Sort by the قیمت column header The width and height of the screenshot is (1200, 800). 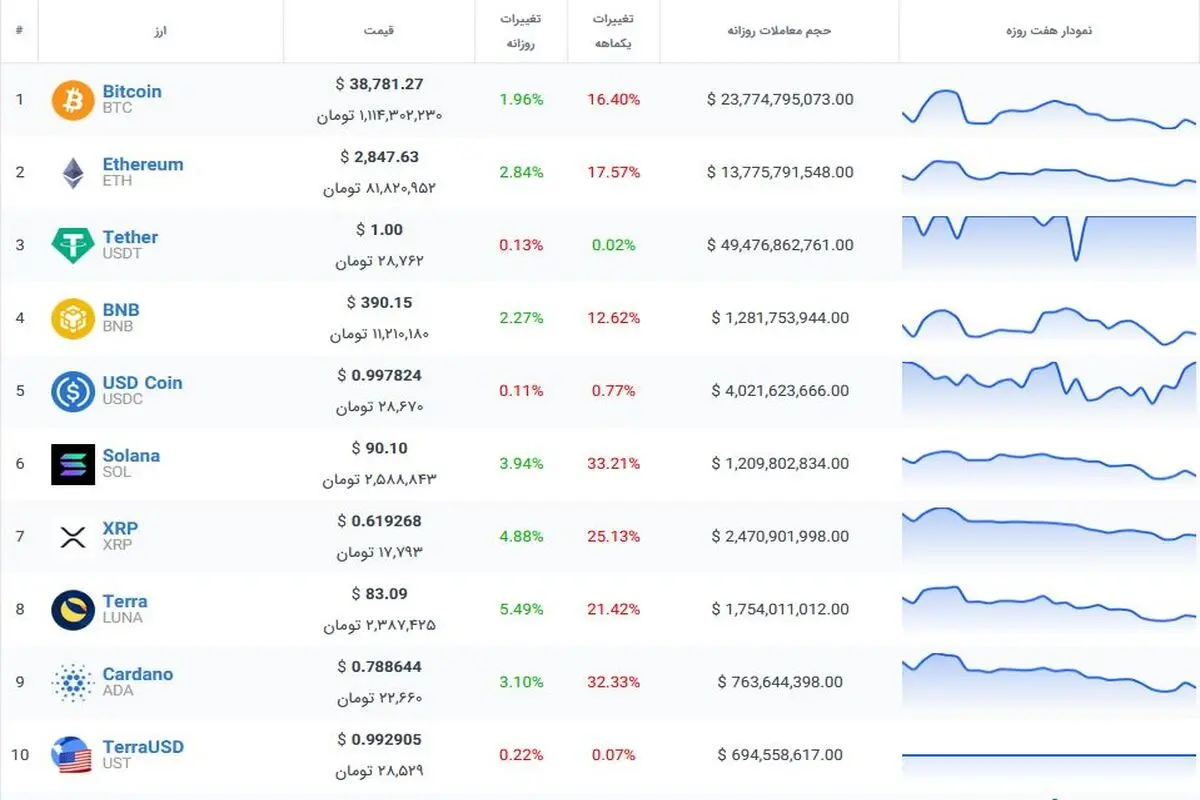pos(379,30)
